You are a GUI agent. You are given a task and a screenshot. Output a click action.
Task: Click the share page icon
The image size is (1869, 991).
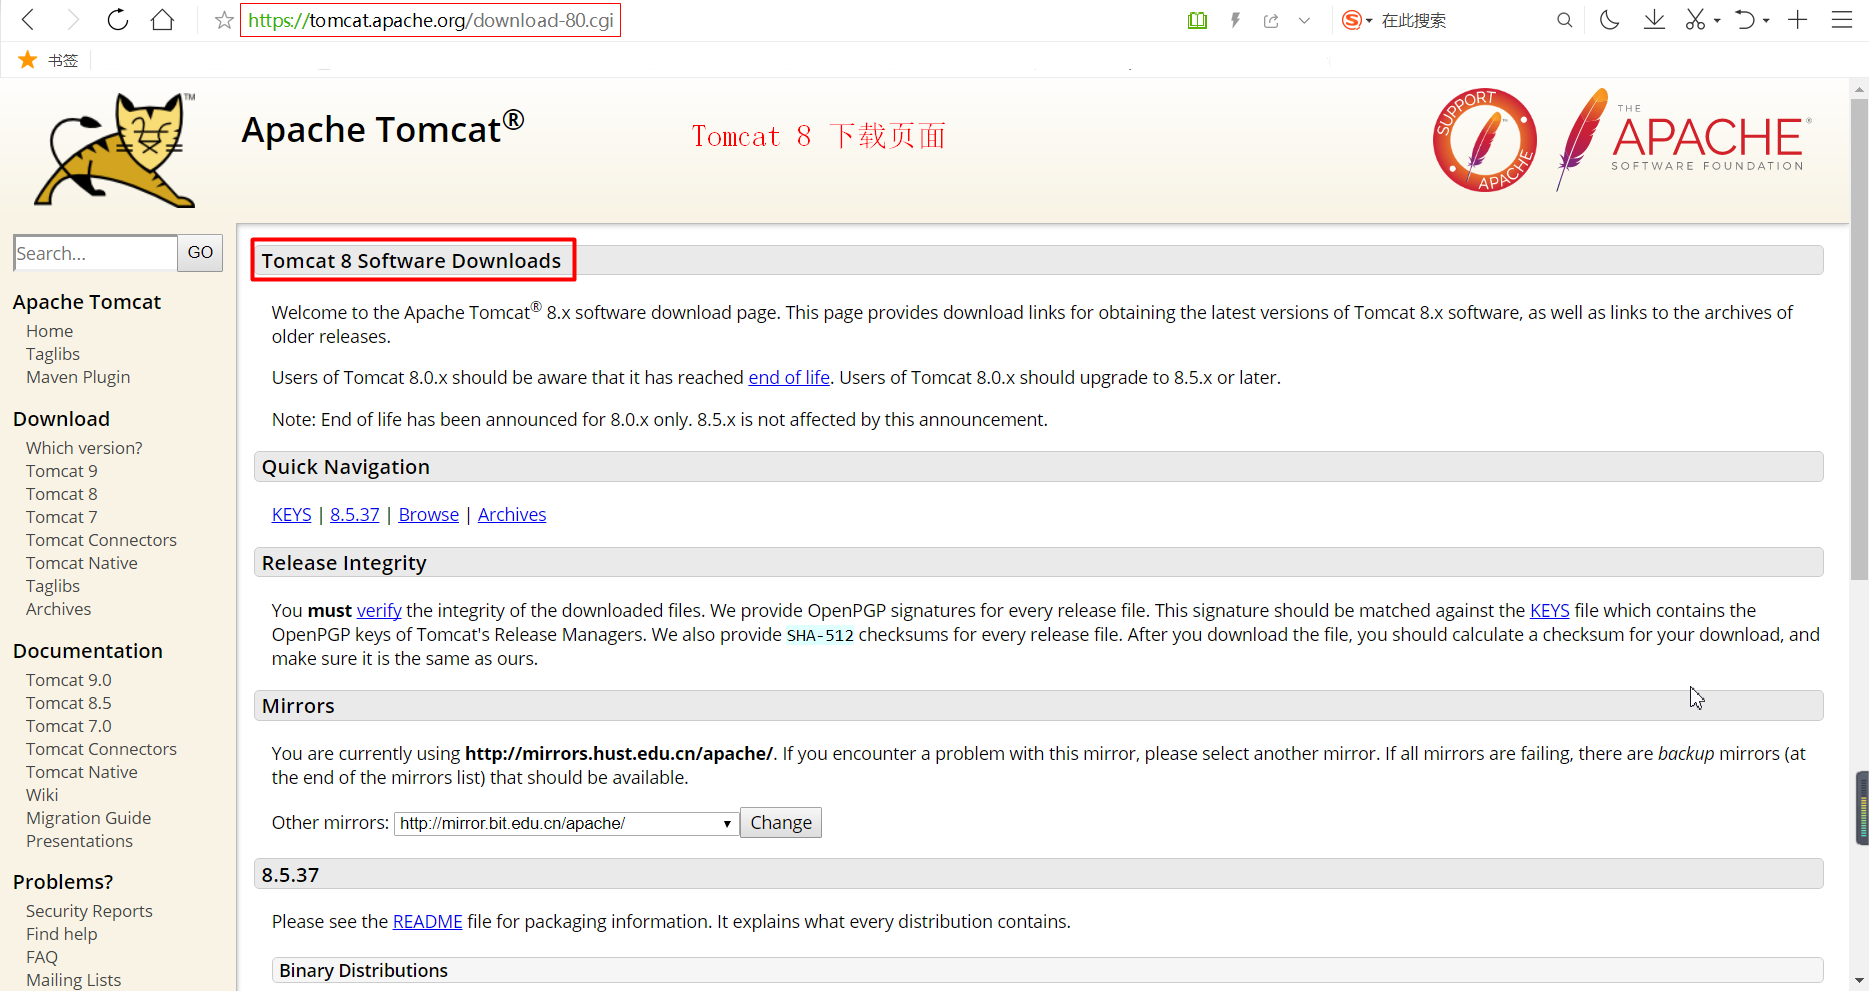coord(1271,20)
